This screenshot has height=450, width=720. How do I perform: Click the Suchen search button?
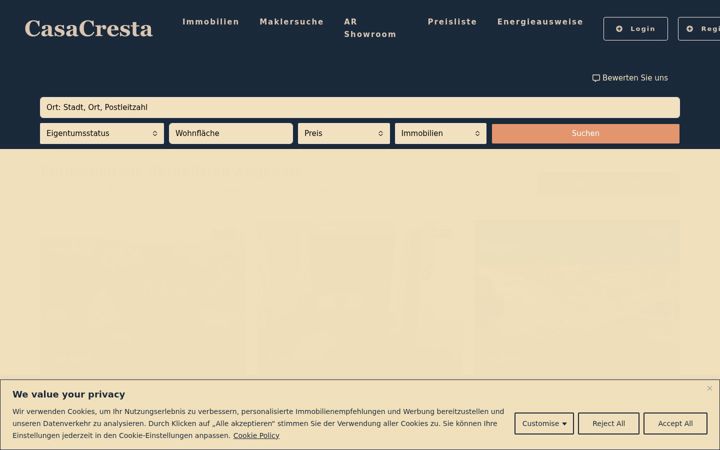tap(586, 134)
